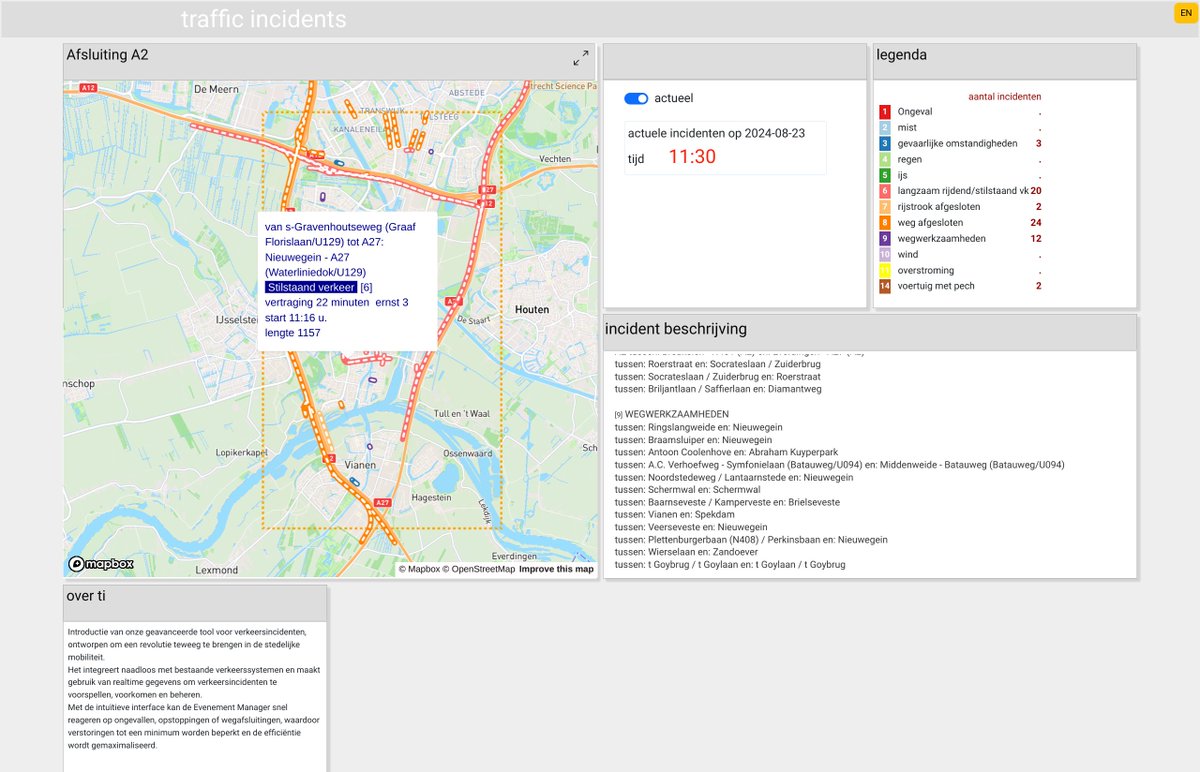Click the A27 shield near Hagestein
Viewport: 1200px width, 772px height.
click(x=381, y=503)
